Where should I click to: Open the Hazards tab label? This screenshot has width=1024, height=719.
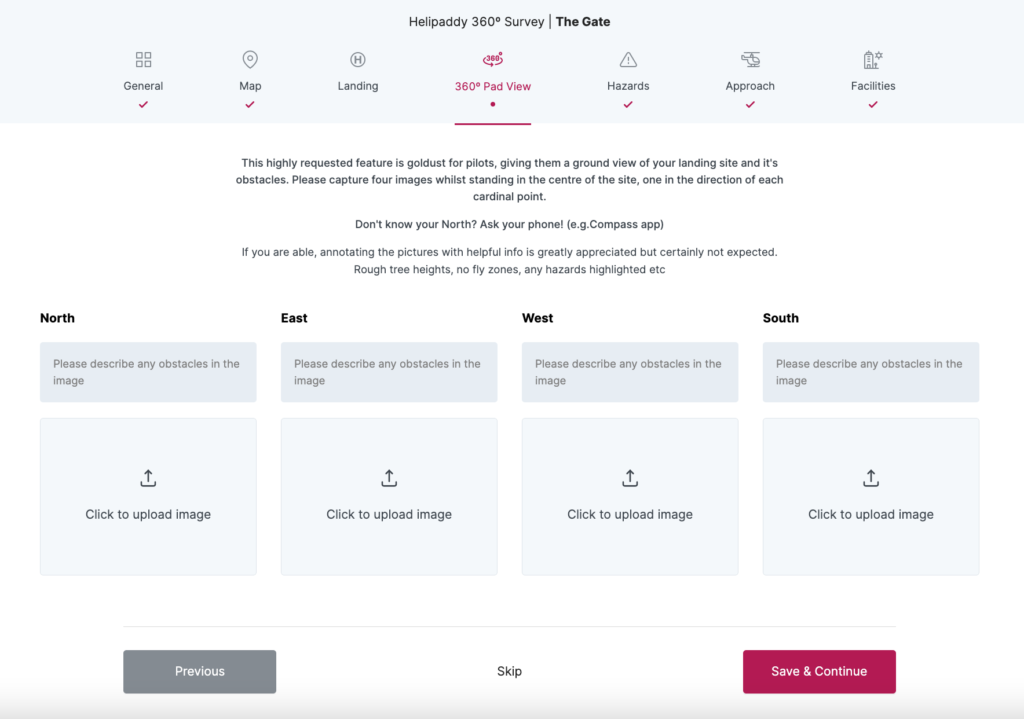[628, 86]
